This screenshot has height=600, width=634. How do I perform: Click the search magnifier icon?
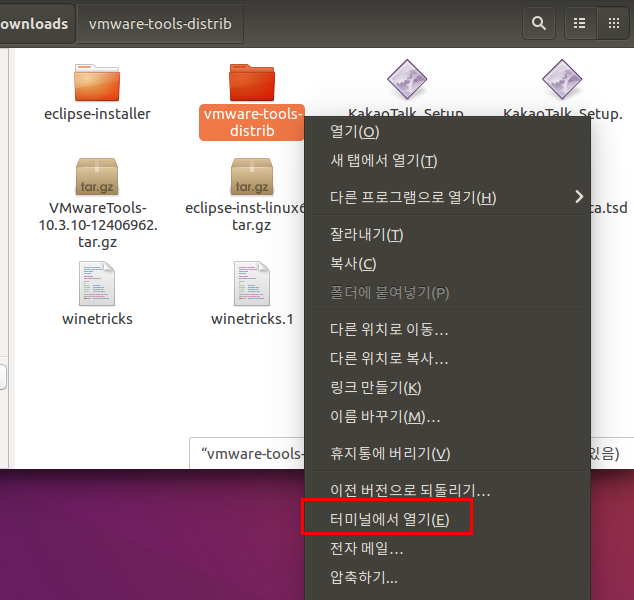point(539,23)
